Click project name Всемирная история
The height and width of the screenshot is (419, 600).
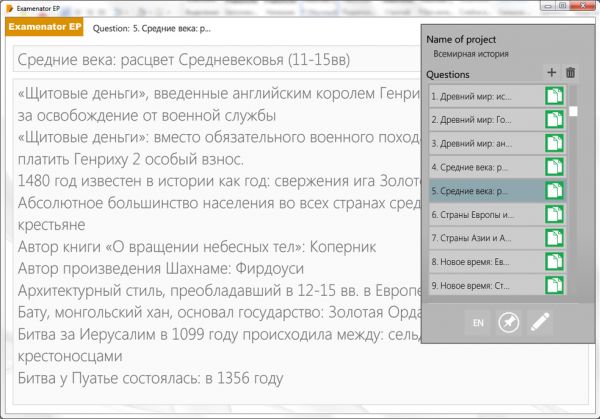click(471, 54)
